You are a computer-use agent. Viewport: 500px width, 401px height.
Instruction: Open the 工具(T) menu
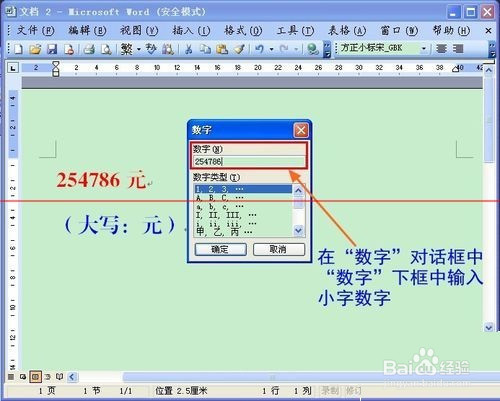295,31
